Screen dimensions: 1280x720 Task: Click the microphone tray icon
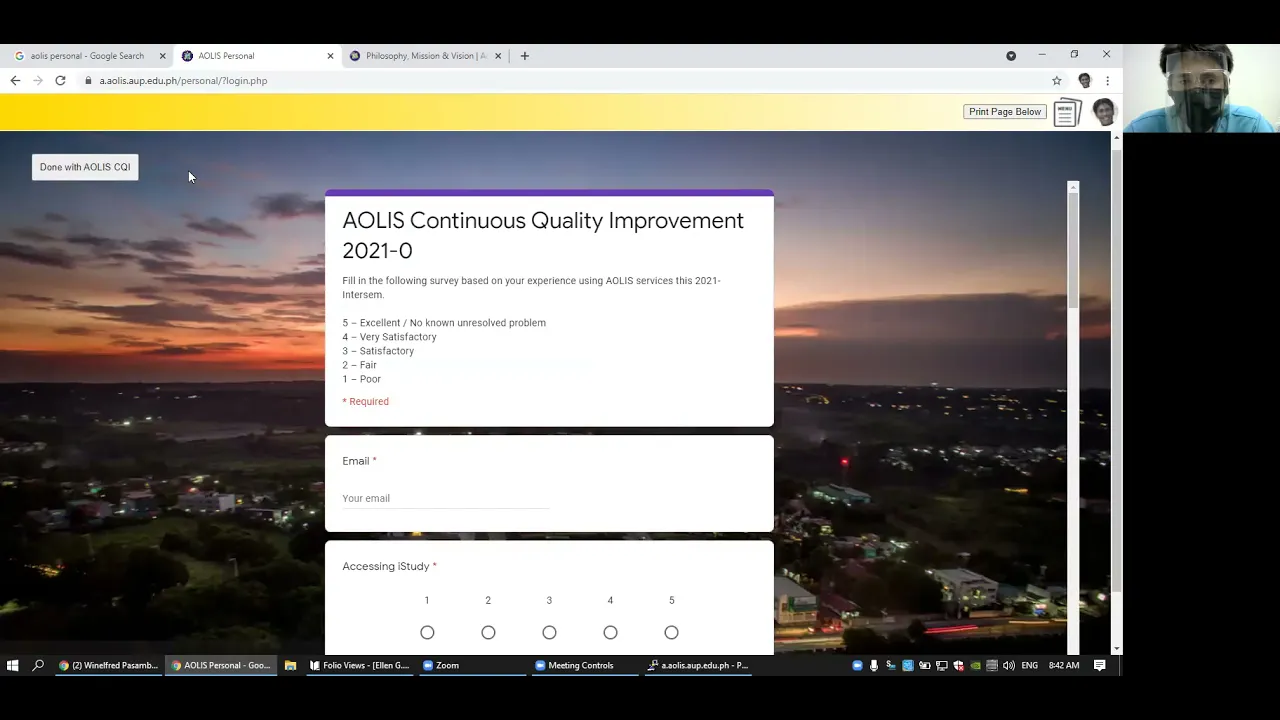point(874,665)
